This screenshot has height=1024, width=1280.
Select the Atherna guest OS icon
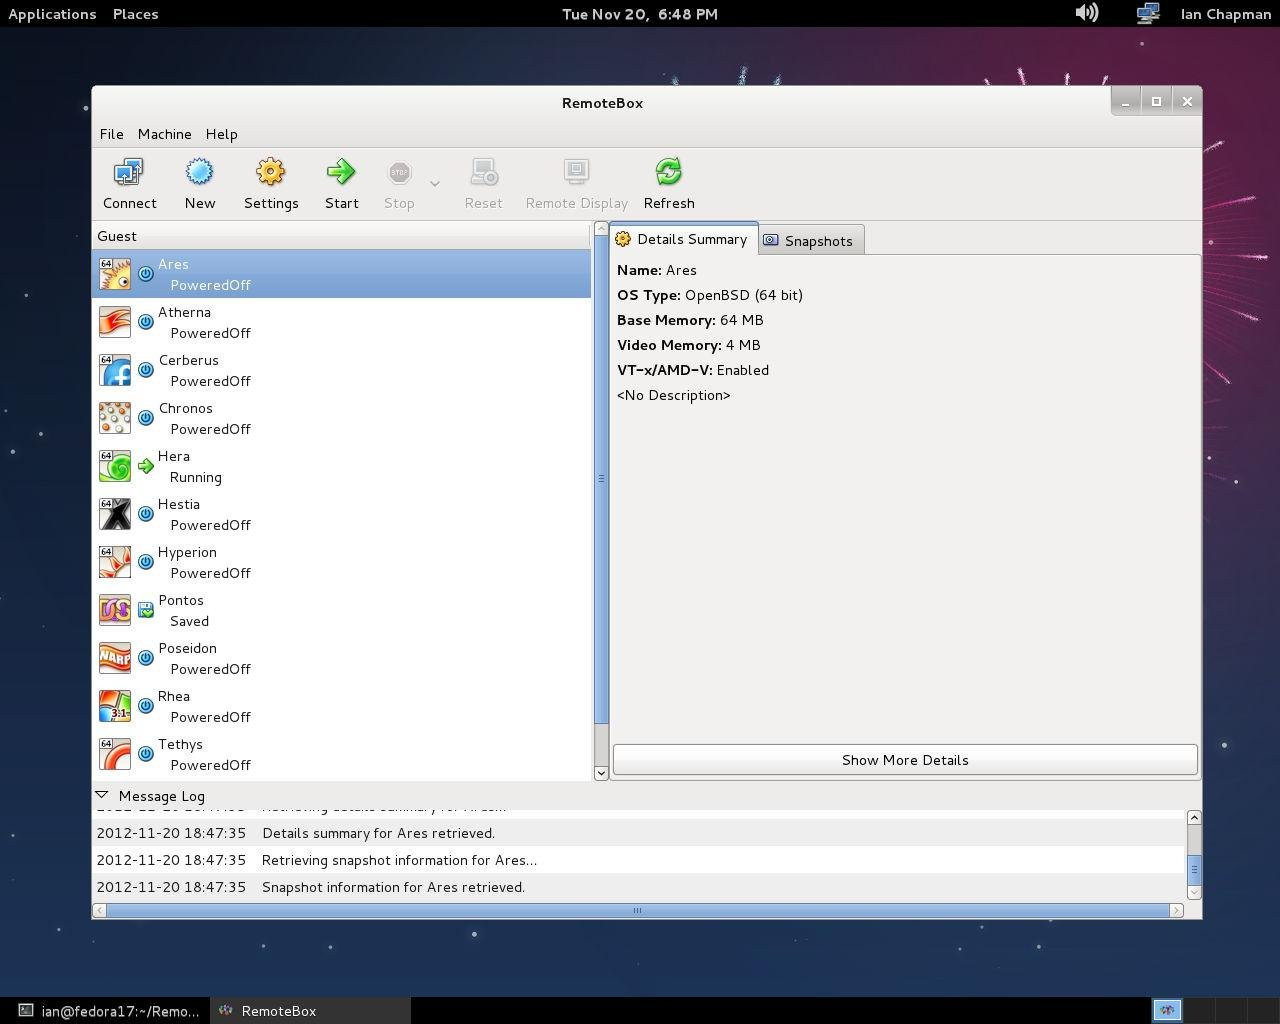(115, 322)
